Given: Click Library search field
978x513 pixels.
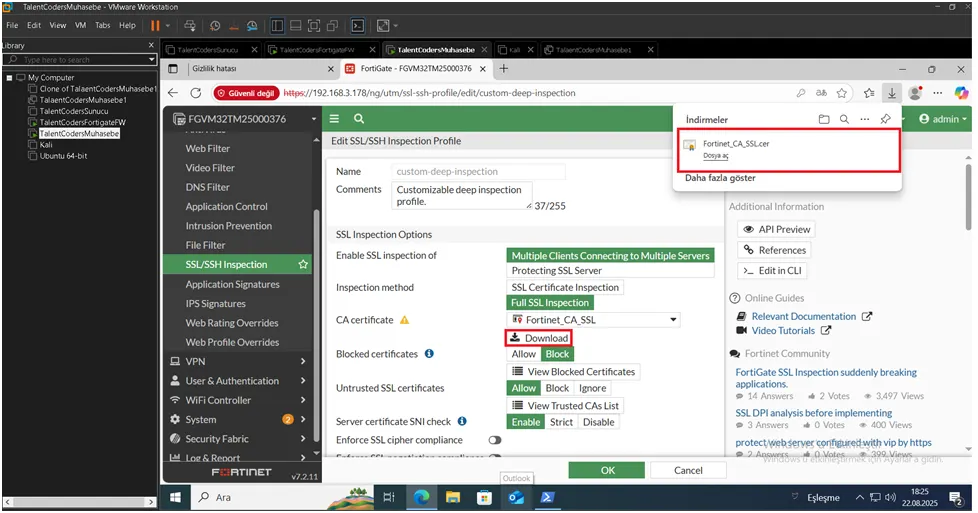Looking at the screenshot, I should point(80,60).
